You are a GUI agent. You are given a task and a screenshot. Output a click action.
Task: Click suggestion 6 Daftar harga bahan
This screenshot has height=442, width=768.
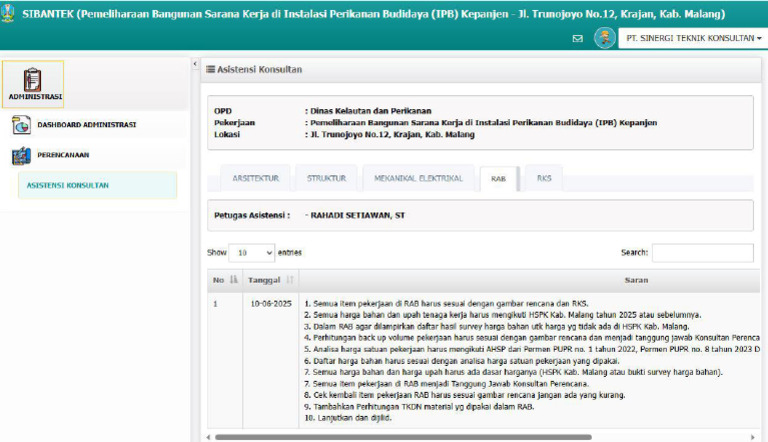point(462,361)
